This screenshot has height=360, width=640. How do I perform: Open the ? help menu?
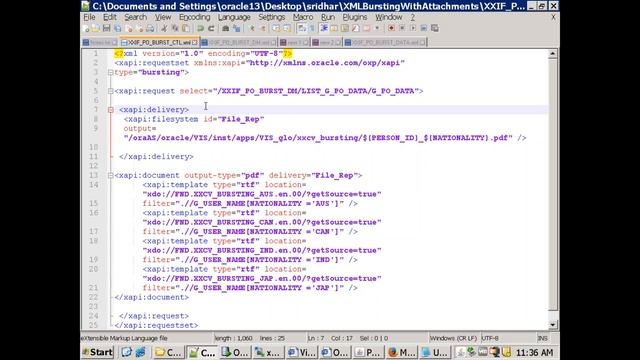point(413,17)
